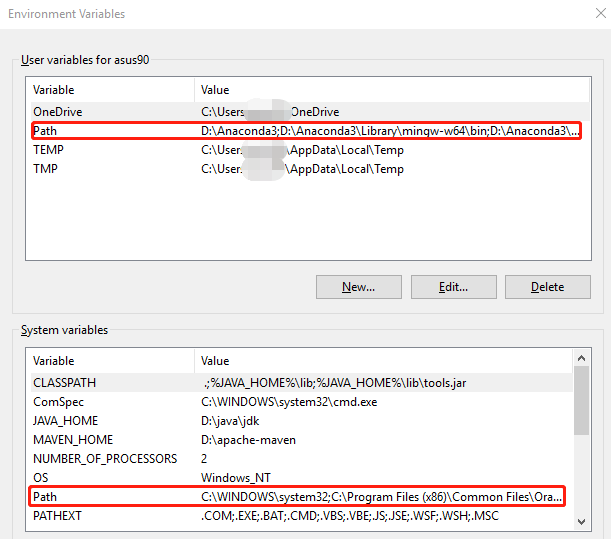Click the system variables scroll up arrow
Image resolution: width=611 pixels, height=539 pixels.
pos(581,358)
